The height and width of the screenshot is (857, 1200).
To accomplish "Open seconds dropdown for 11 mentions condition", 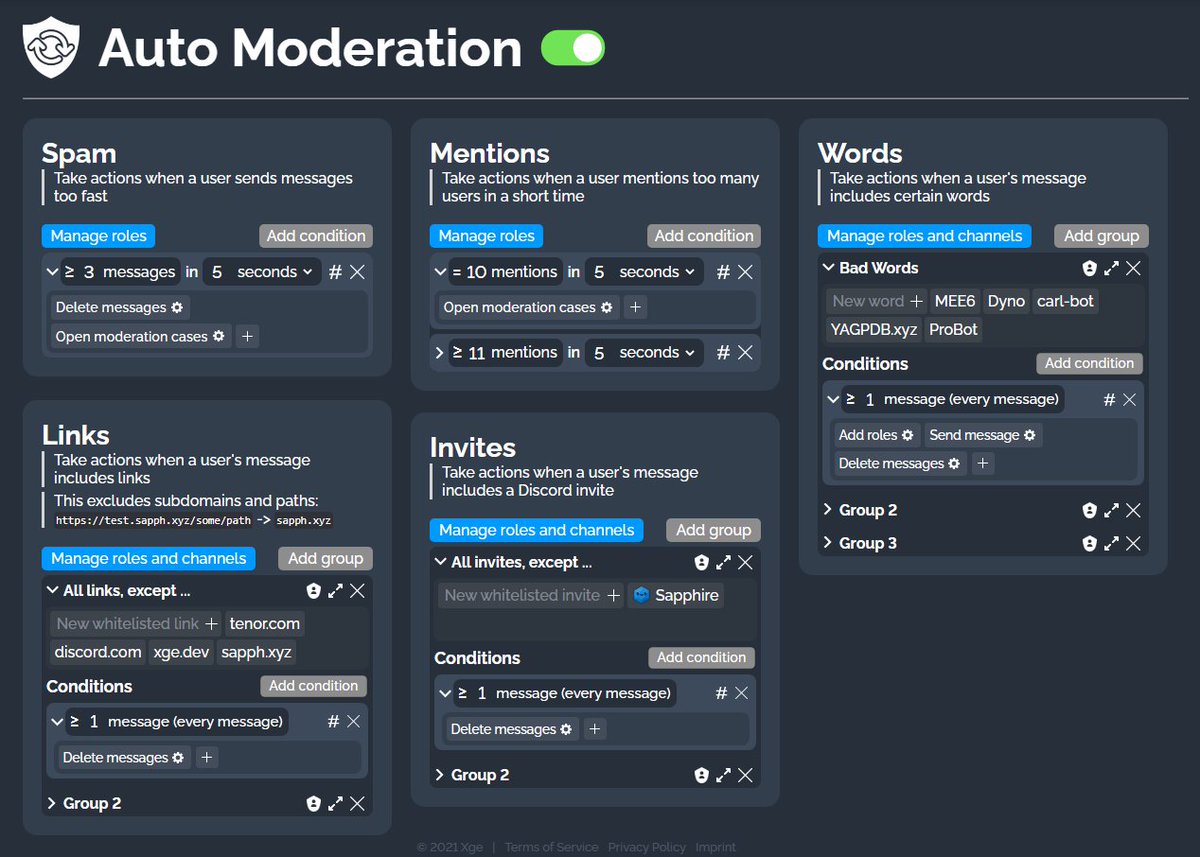I will (645, 353).
